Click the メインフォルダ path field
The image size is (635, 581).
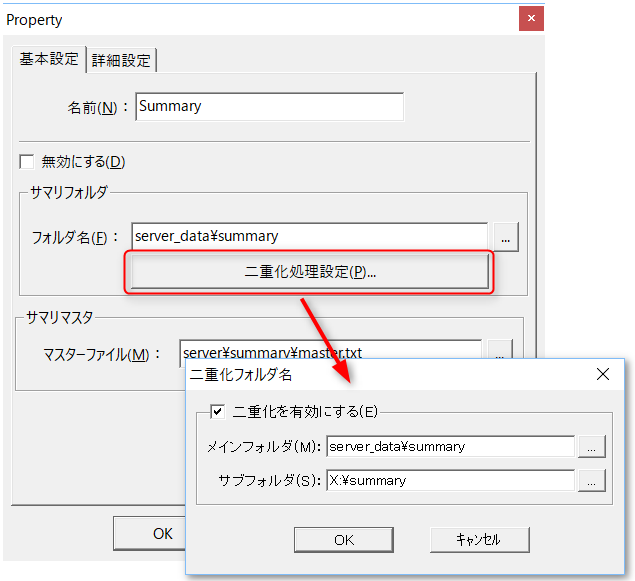(x=450, y=447)
